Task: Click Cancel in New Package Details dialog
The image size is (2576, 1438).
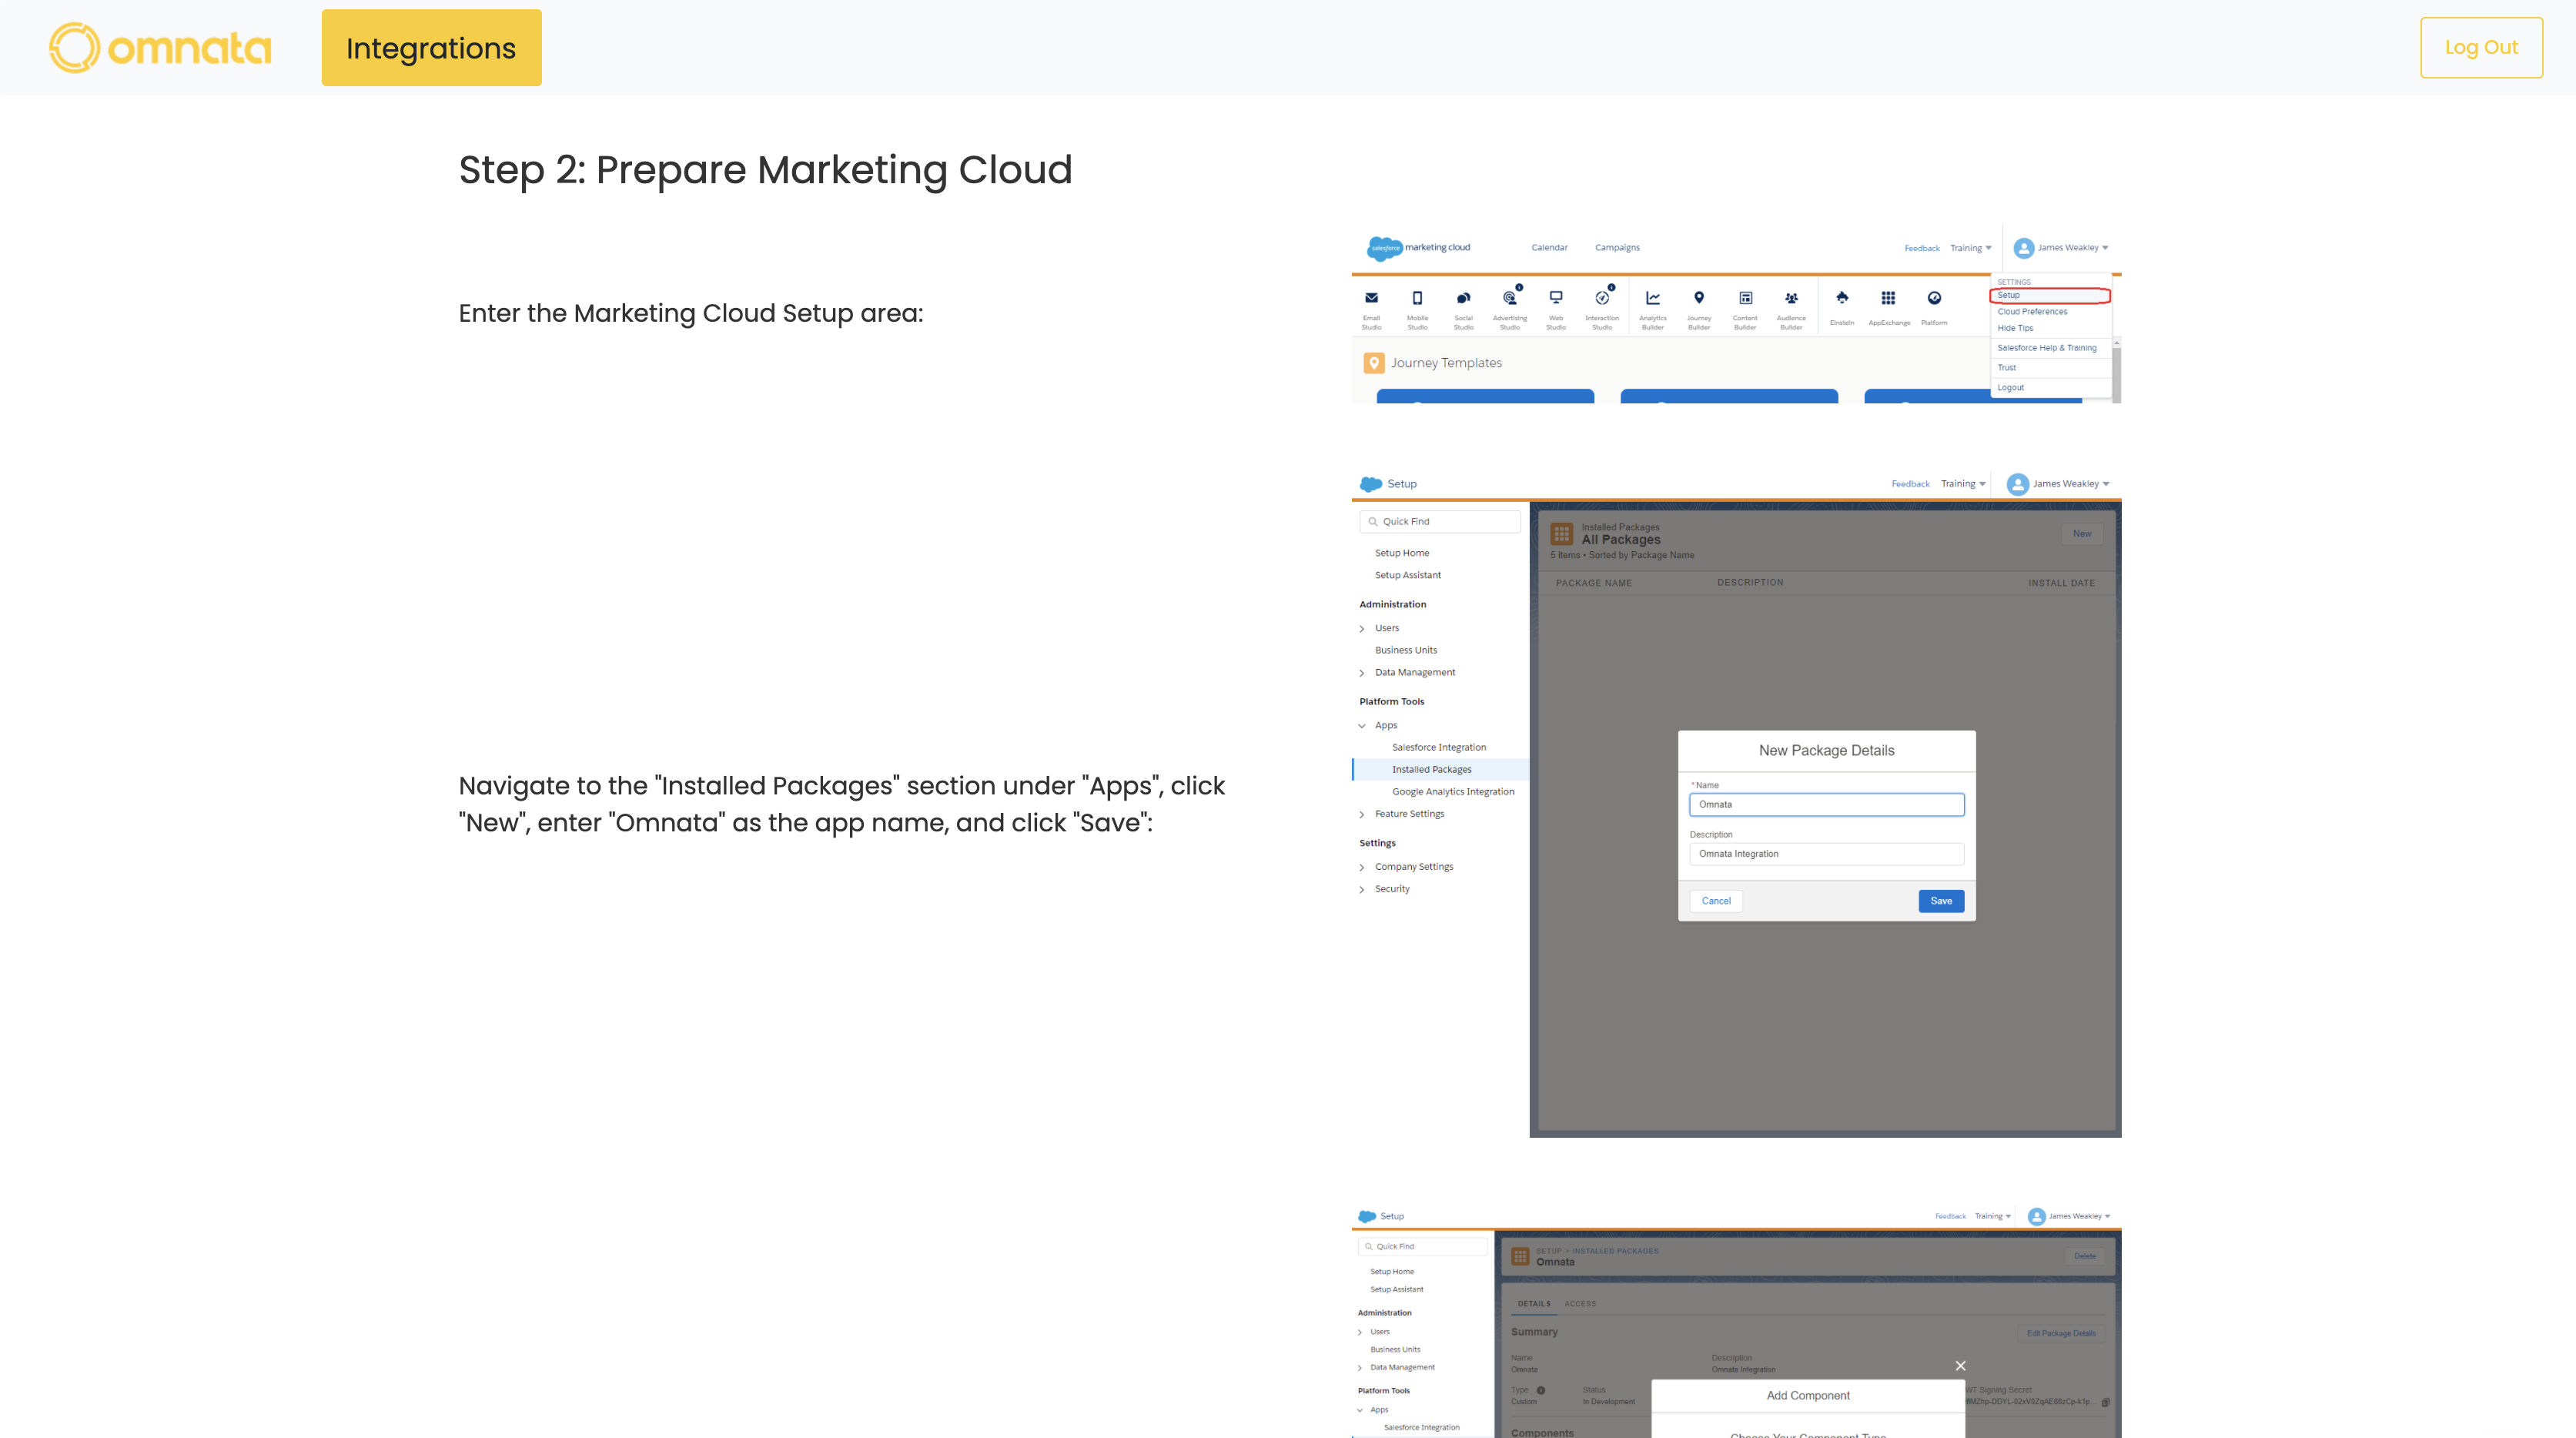Action: (x=1716, y=901)
